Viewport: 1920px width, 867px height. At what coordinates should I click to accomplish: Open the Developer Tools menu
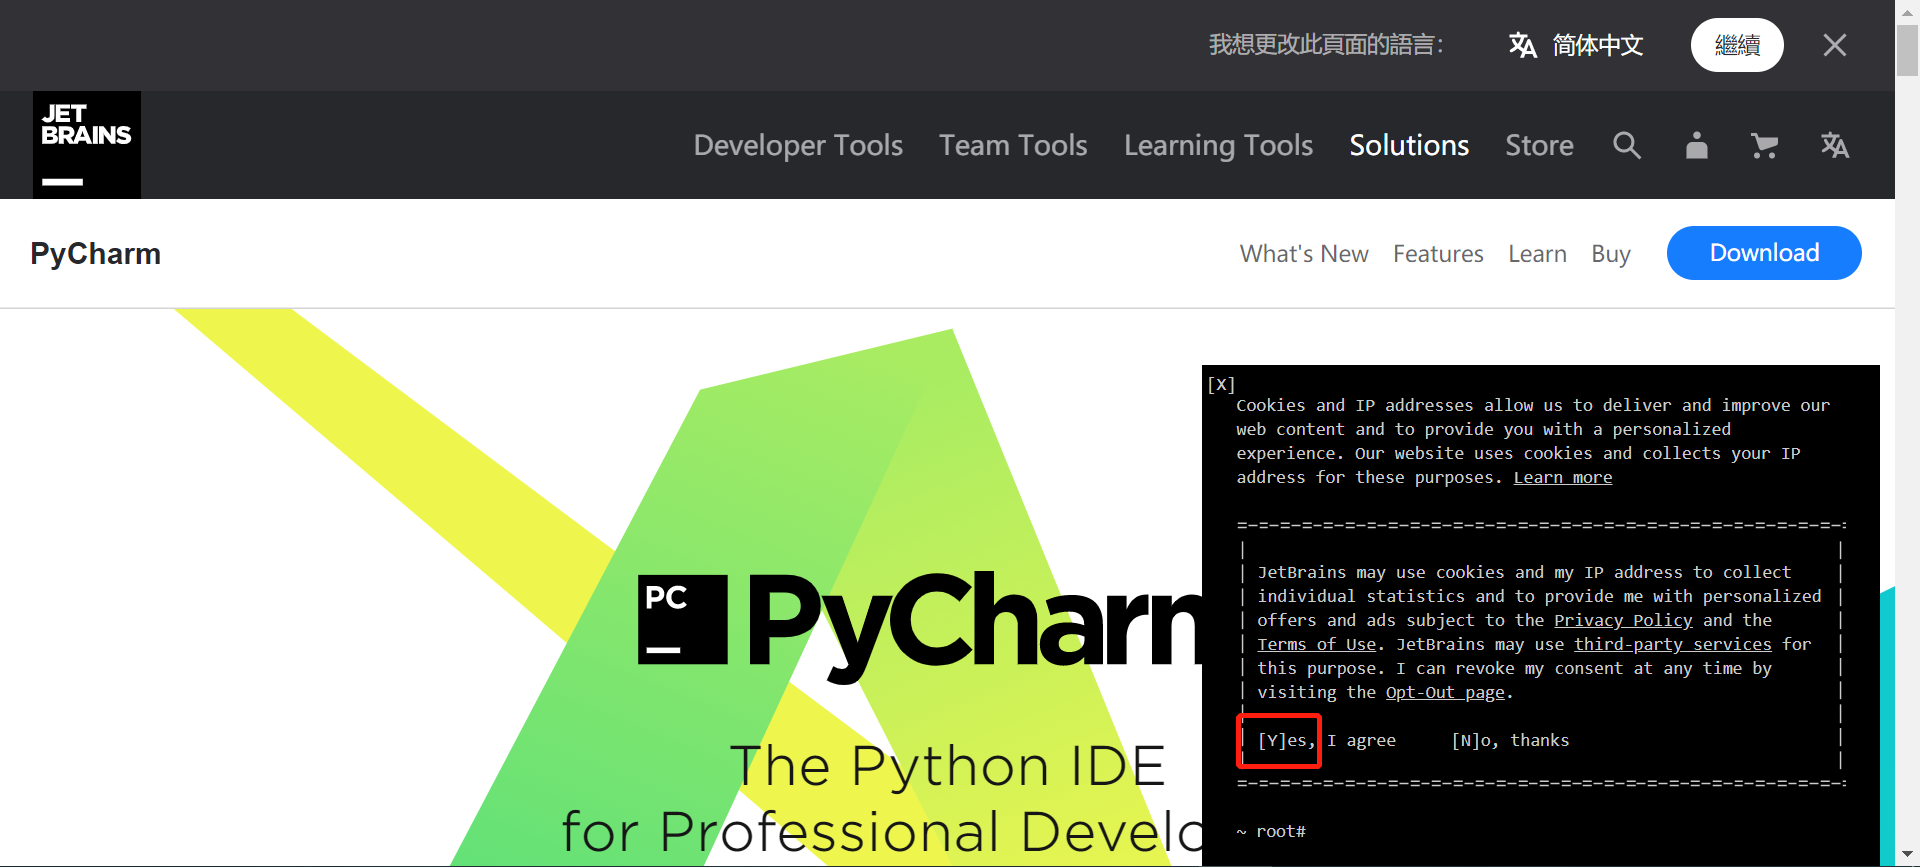798,145
